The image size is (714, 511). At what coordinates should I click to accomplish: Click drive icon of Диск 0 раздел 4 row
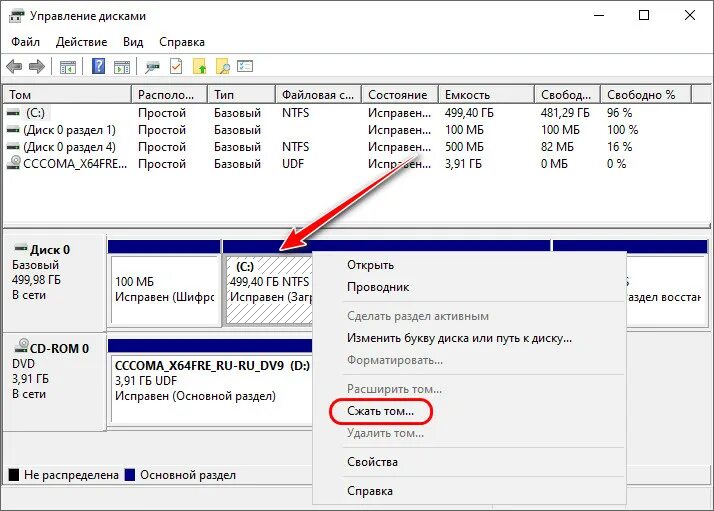point(14,147)
